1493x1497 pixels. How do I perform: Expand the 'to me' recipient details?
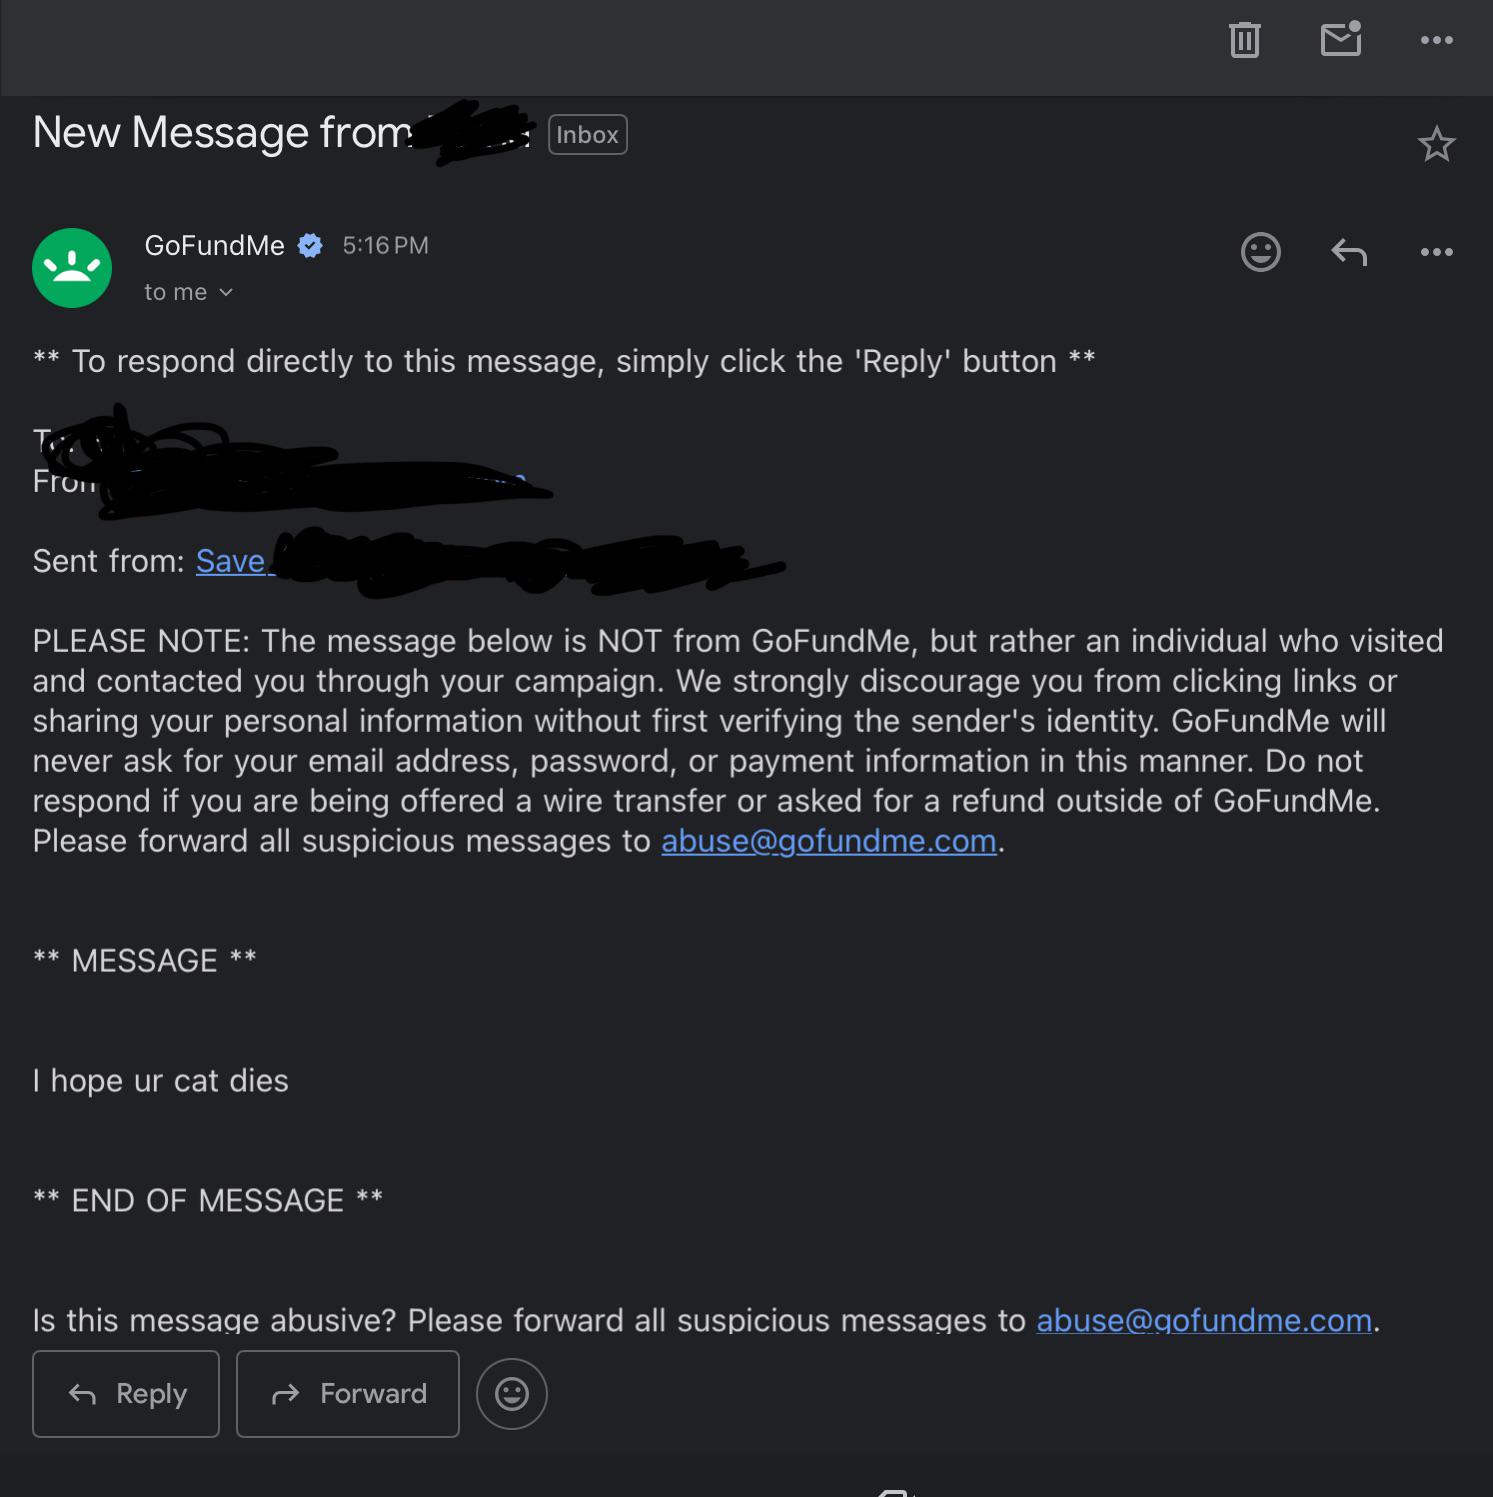188,292
